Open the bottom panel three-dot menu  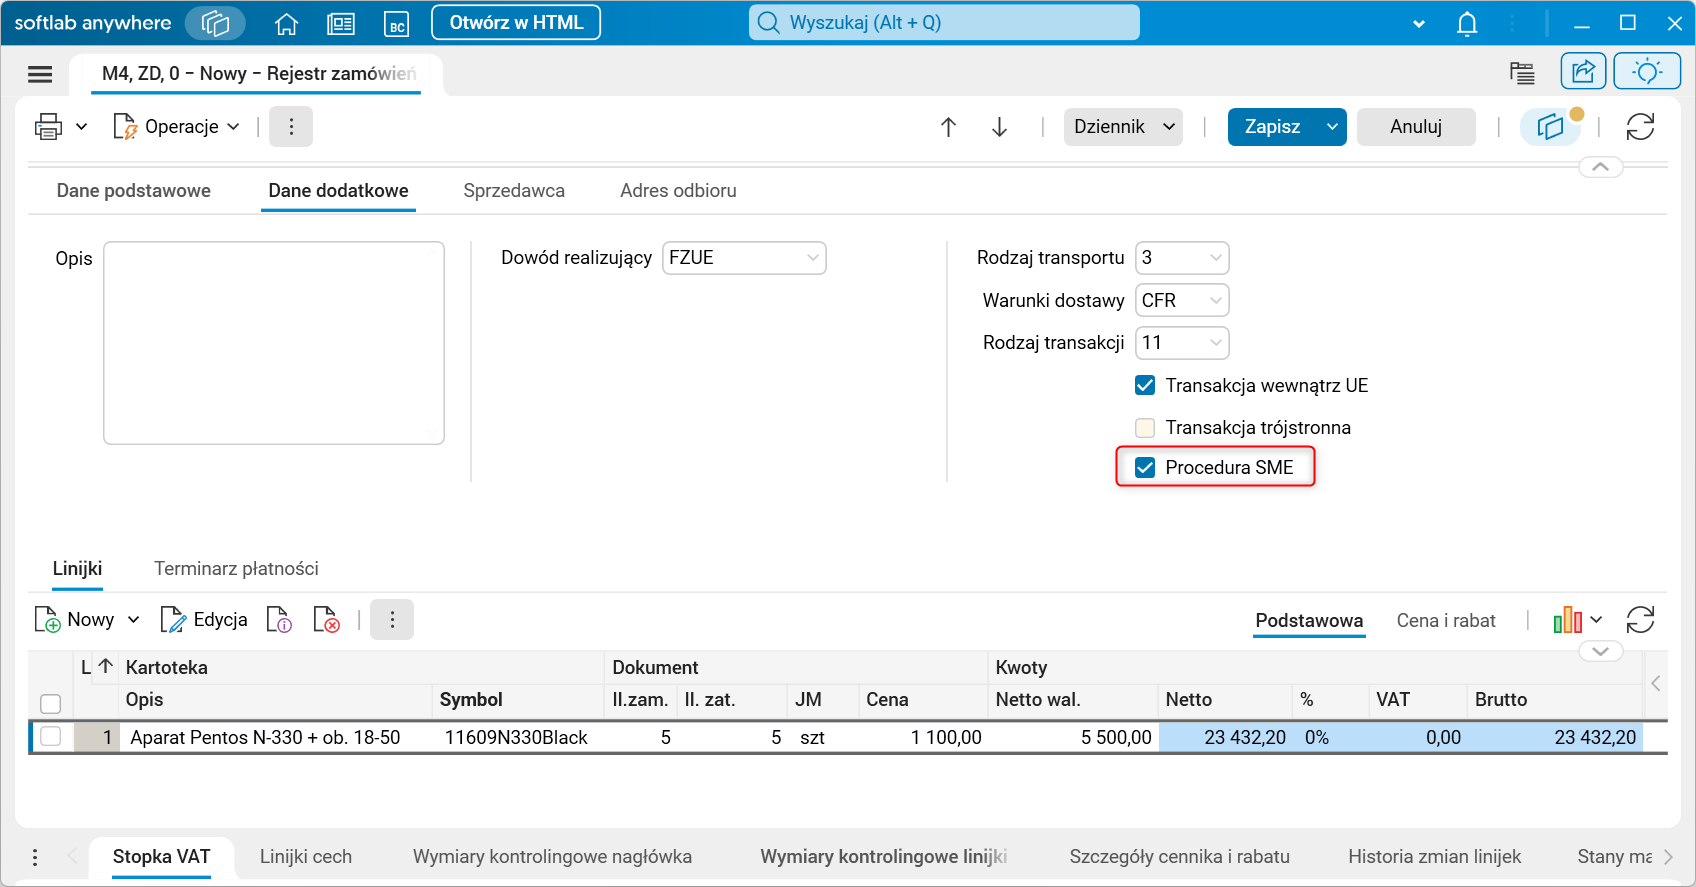click(x=35, y=857)
